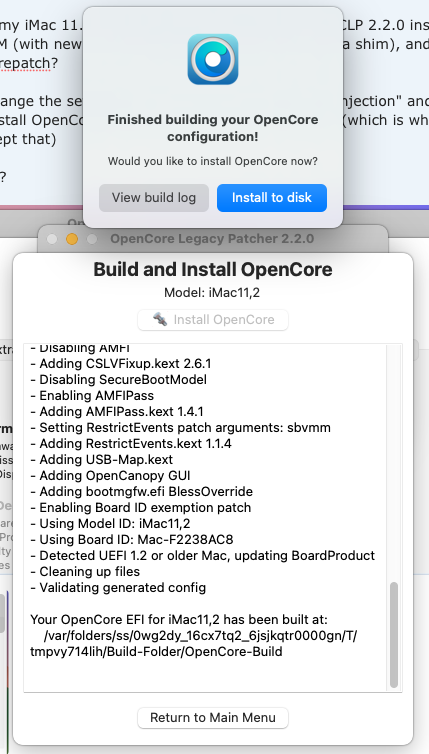Close the OpenCore Legacy Patcher window
The height and width of the screenshot is (754, 429).
pyautogui.click(x=52, y=239)
